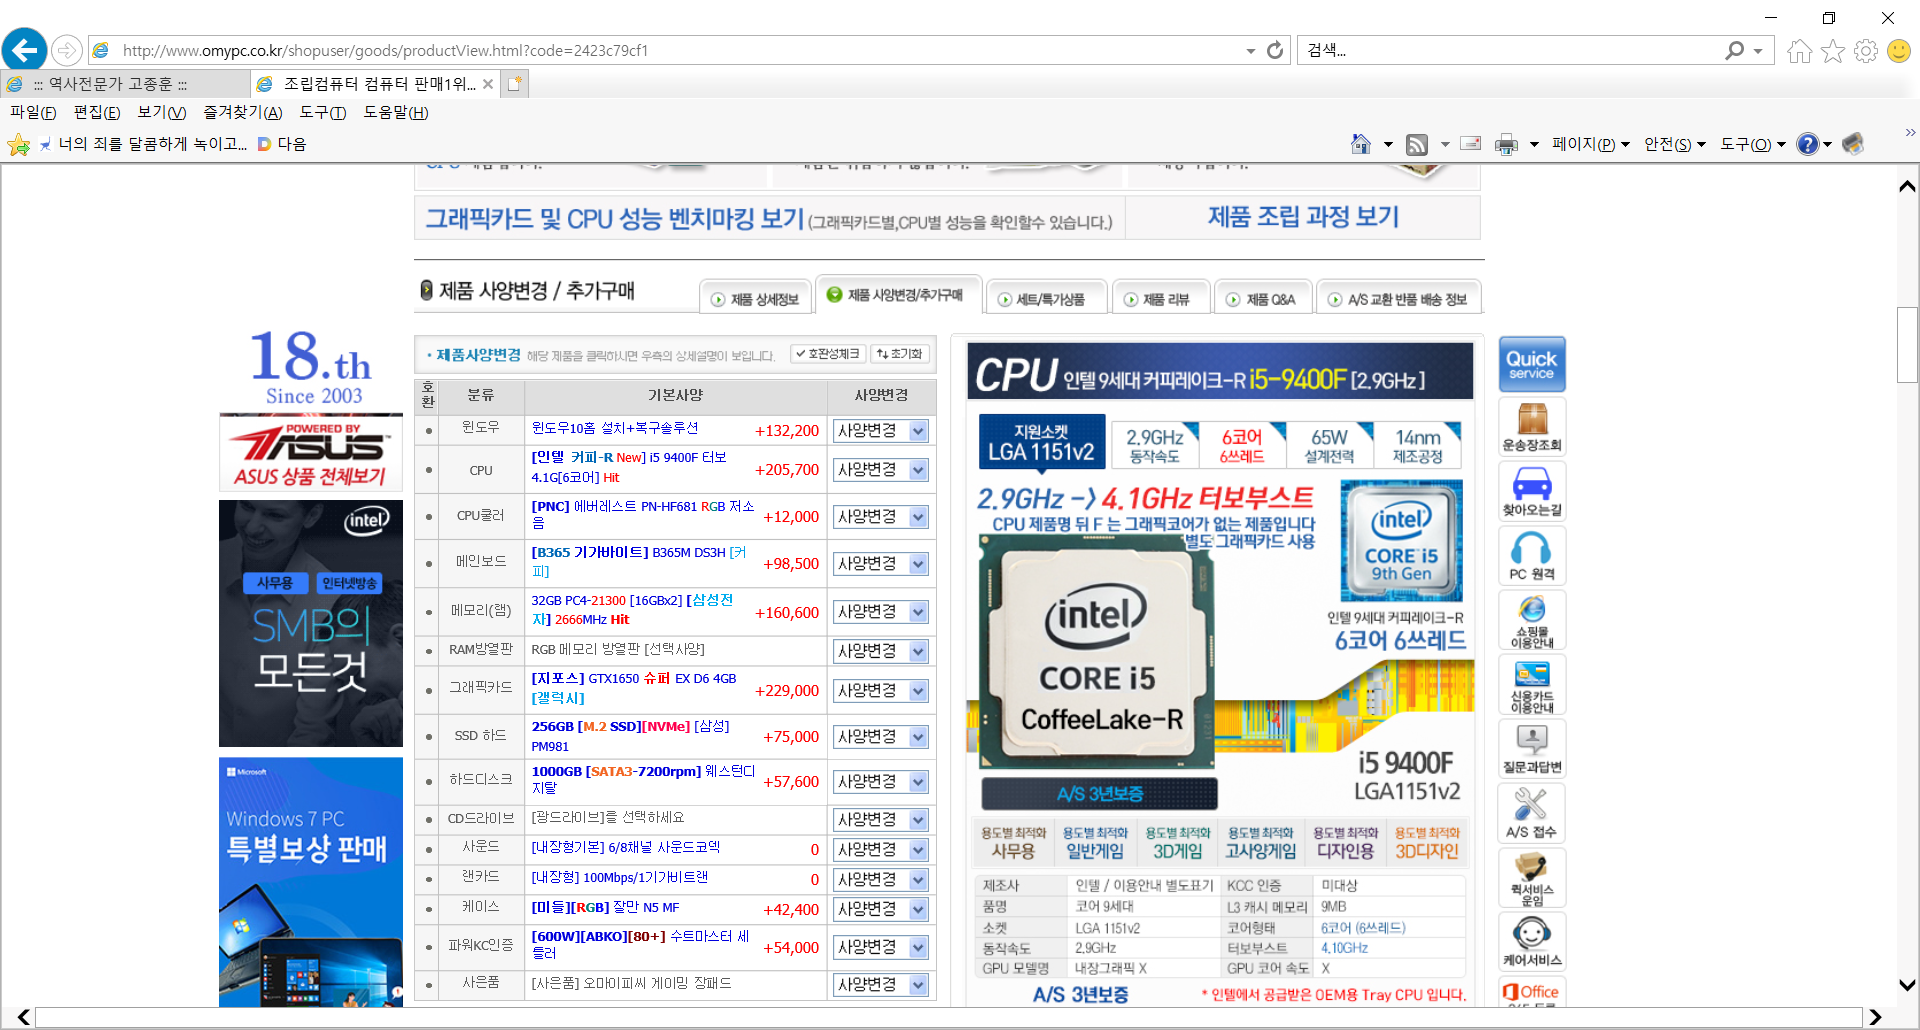Open the 찾아오는길 car icon
The height and width of the screenshot is (1030, 1920).
tap(1532, 491)
